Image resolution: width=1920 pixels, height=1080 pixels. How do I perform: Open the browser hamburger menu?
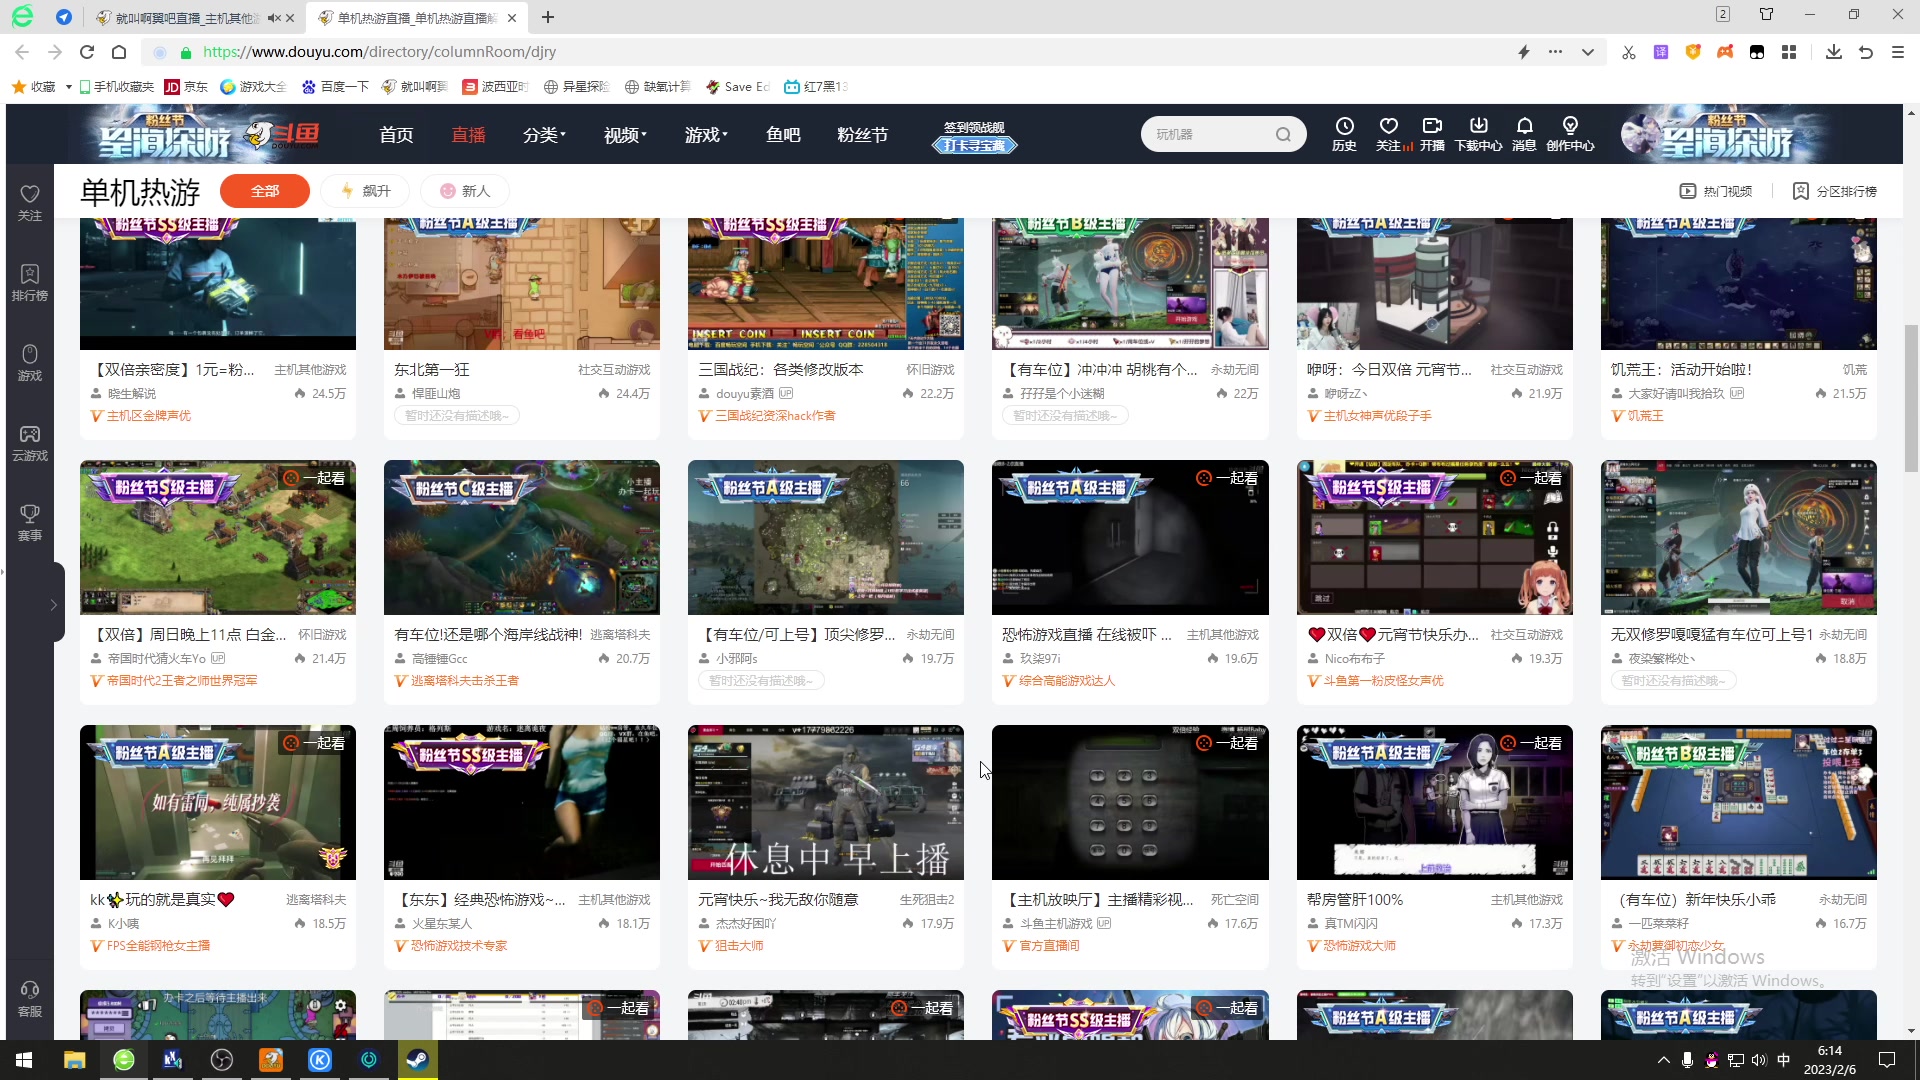[1897, 52]
